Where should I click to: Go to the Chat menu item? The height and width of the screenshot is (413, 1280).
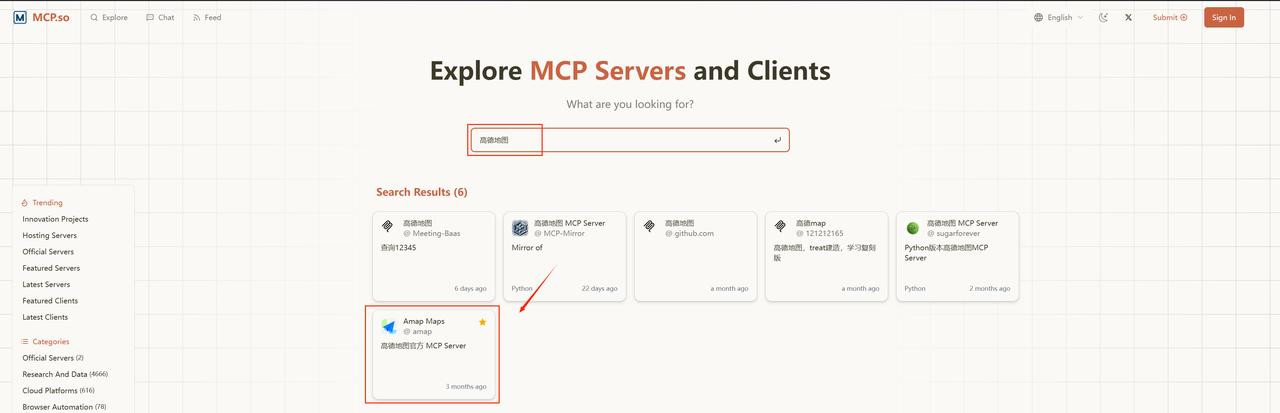coord(160,17)
